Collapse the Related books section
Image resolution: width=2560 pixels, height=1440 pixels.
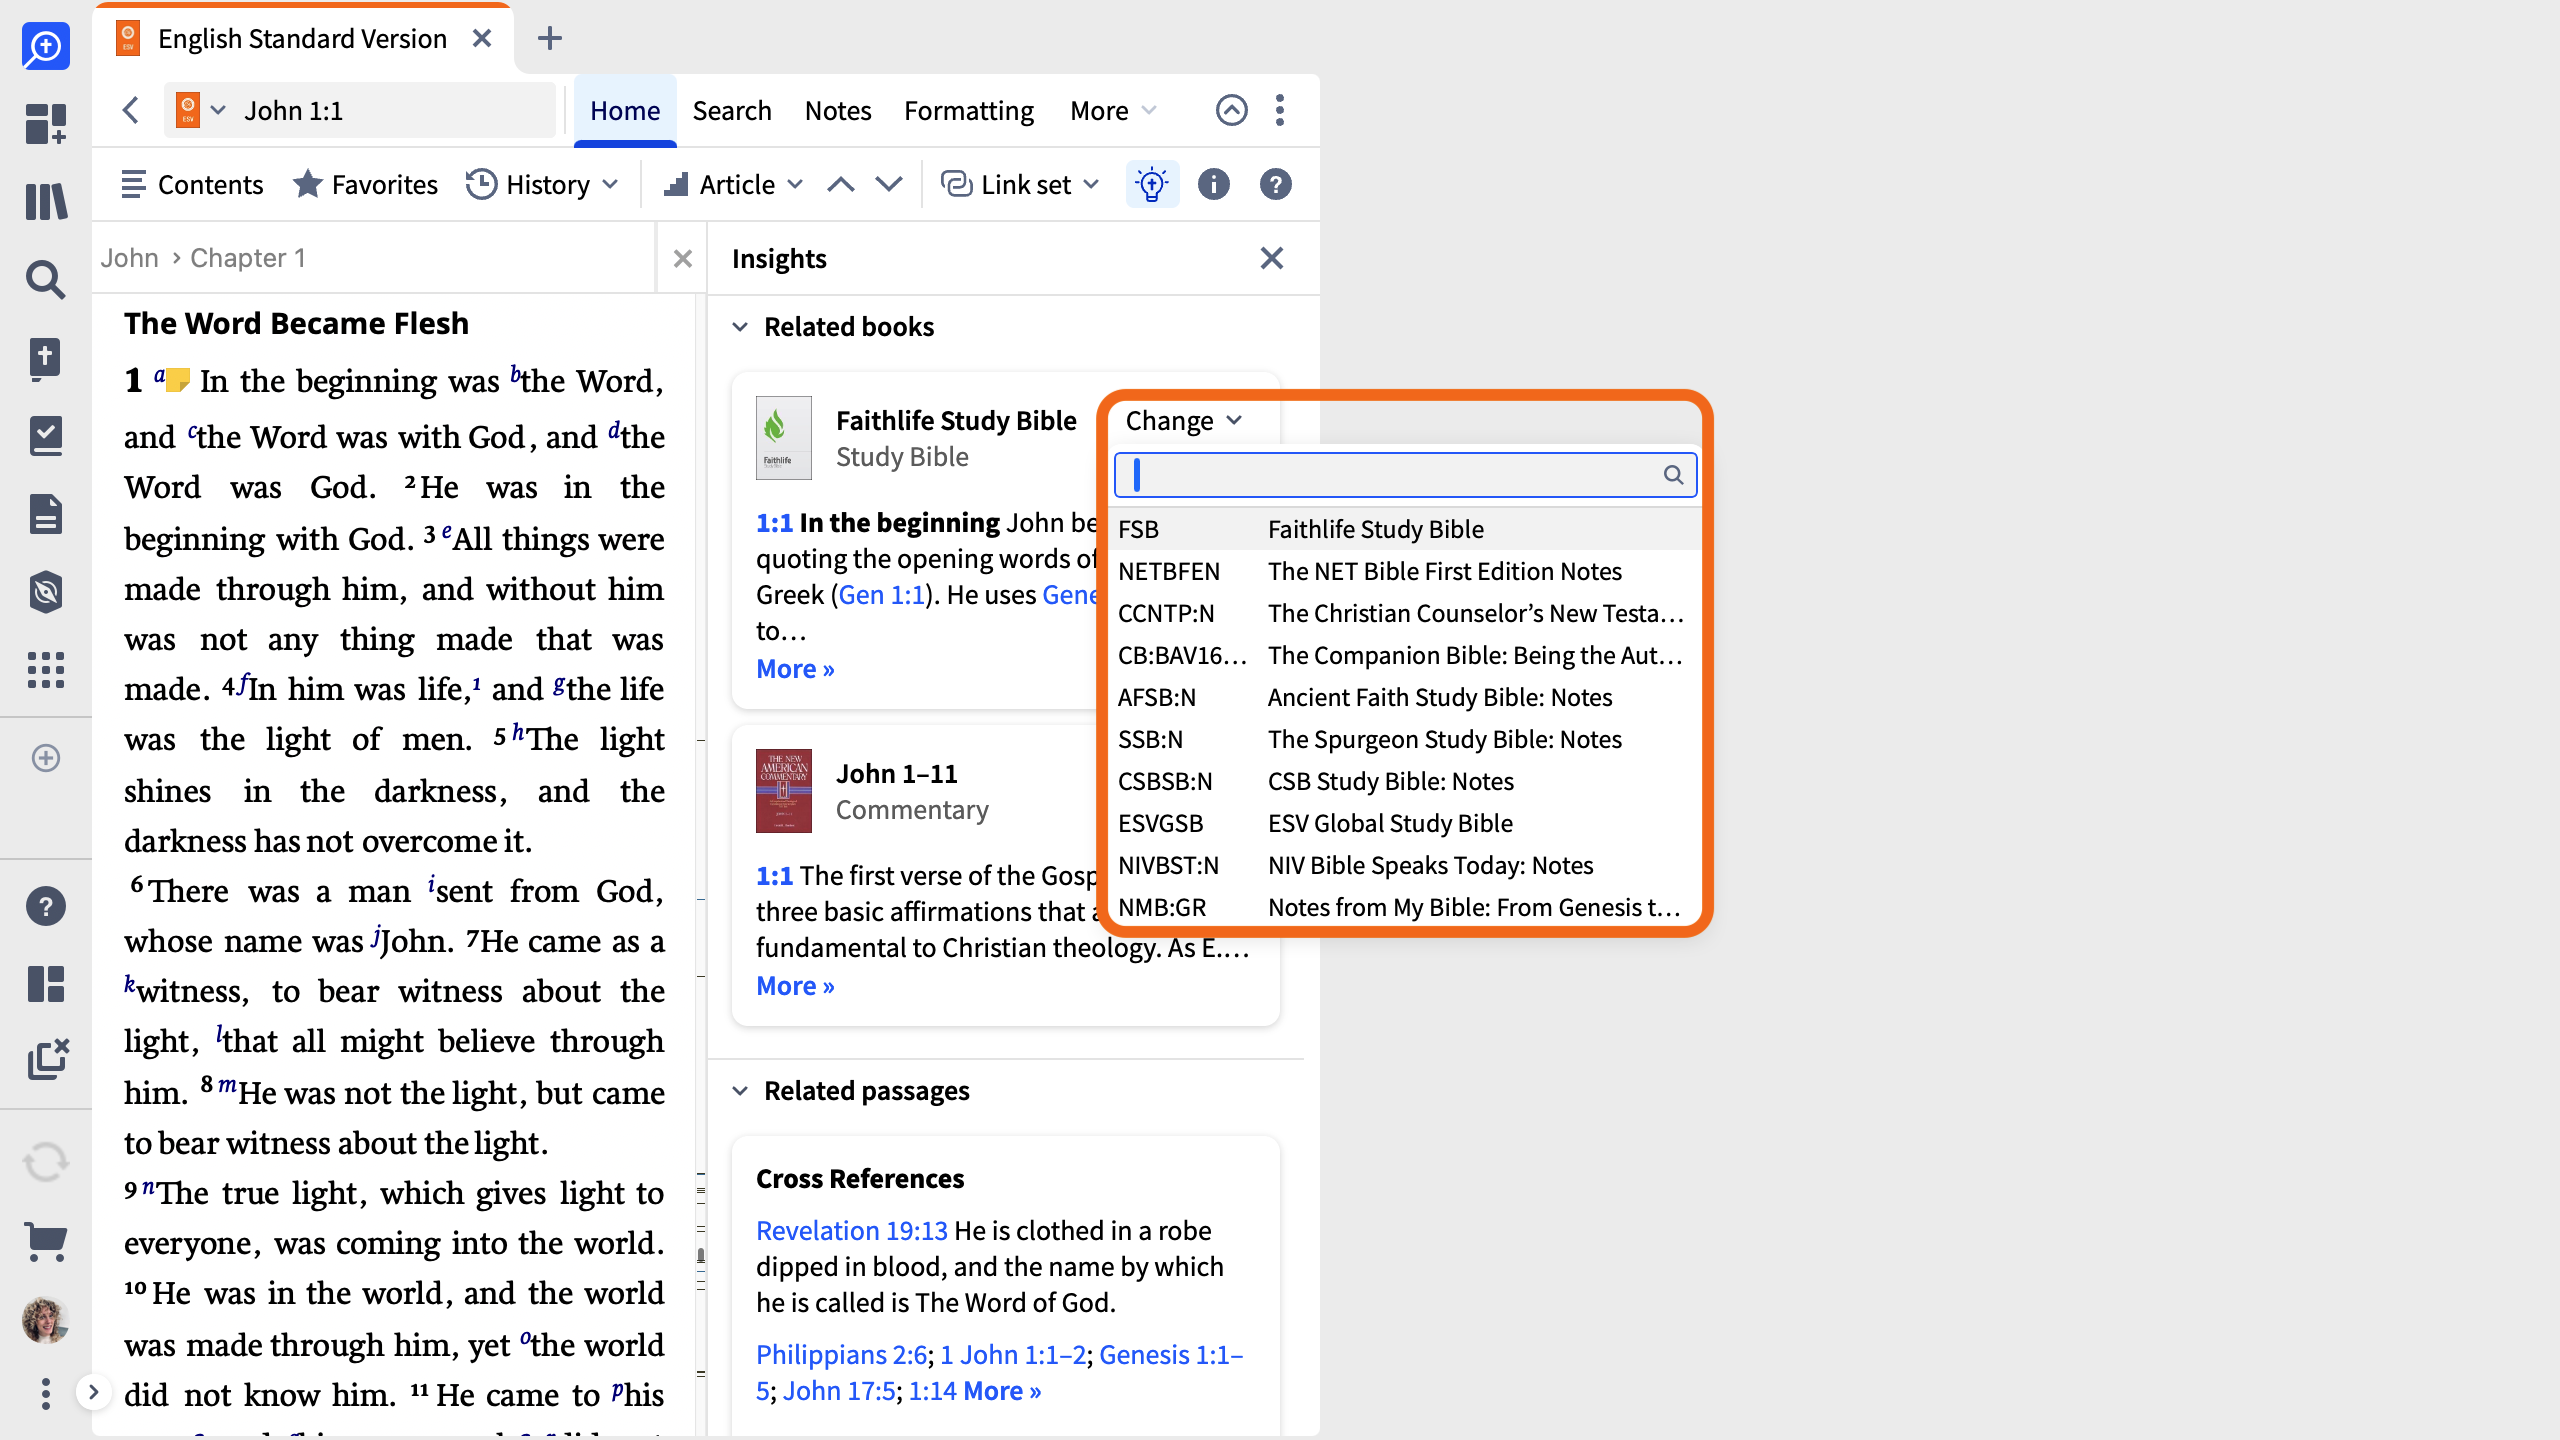[740, 327]
